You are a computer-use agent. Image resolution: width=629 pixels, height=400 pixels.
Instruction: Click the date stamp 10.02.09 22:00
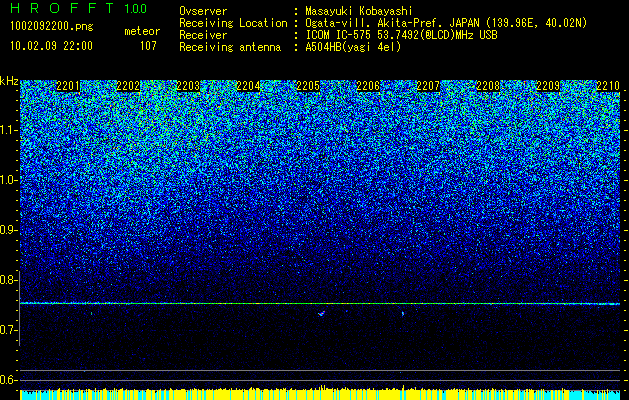pos(51,46)
